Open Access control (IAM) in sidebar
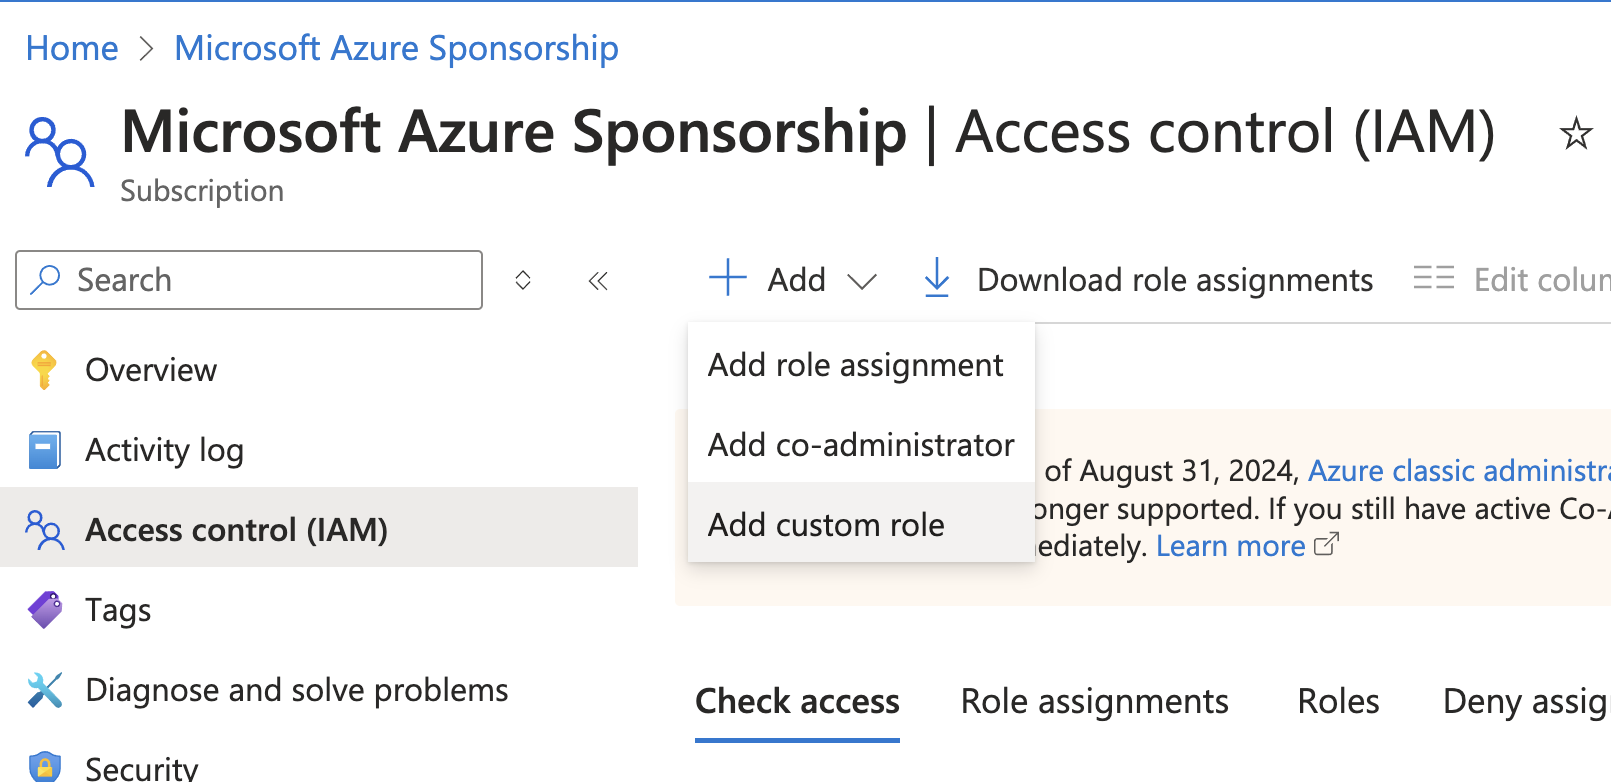Image resolution: width=1611 pixels, height=782 pixels. click(x=236, y=529)
